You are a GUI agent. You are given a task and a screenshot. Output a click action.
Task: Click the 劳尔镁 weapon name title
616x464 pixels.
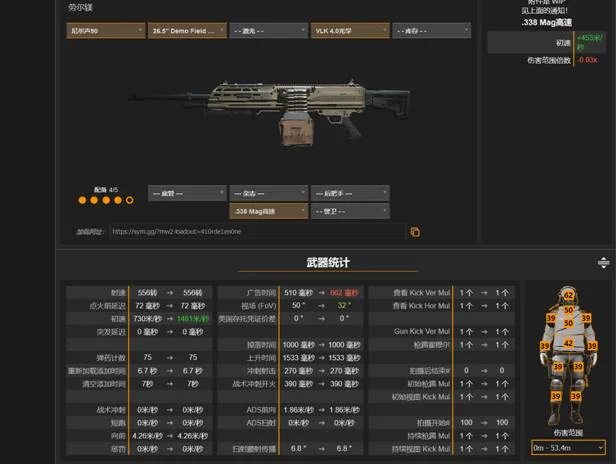(80, 7)
